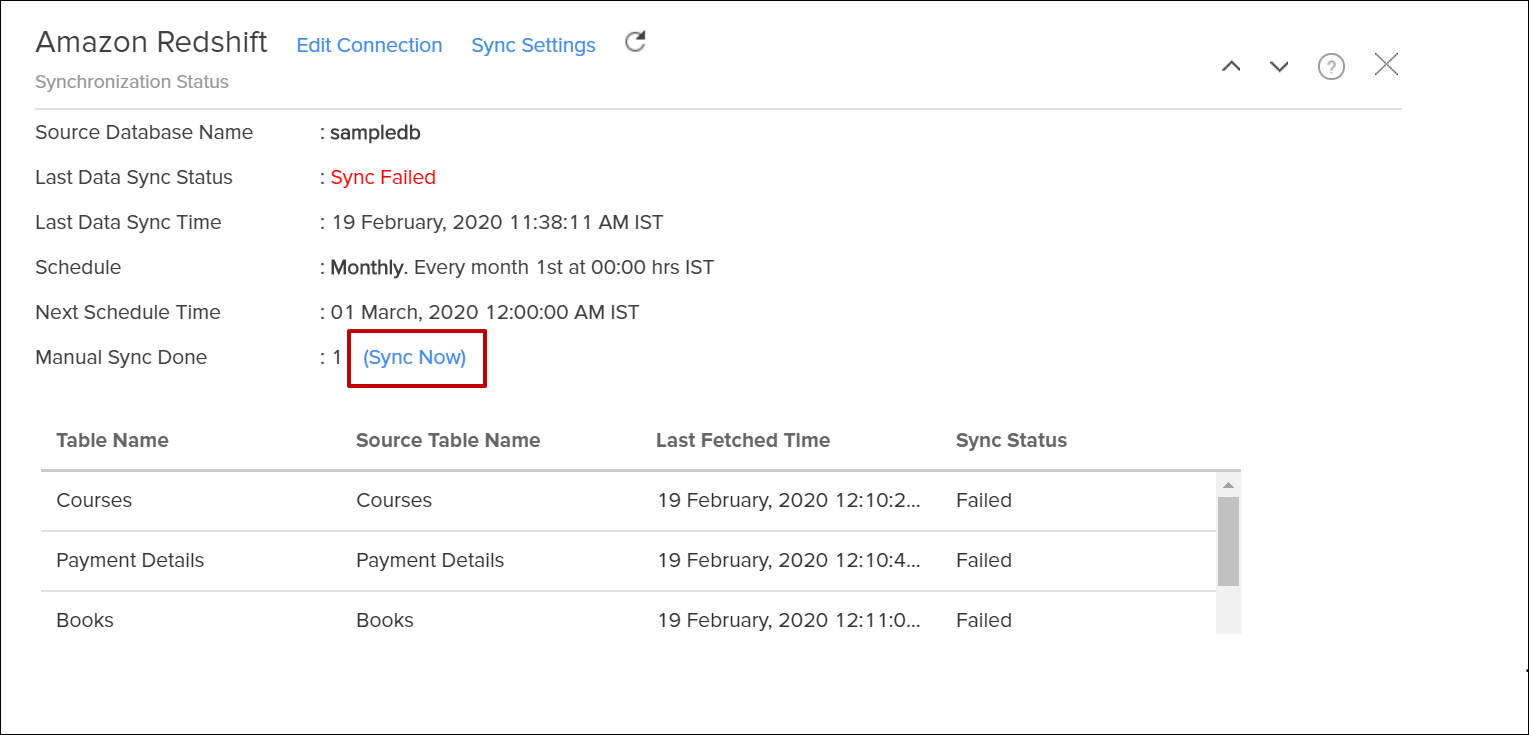
Task: Click the table scrollbar up arrow
Action: click(x=1228, y=485)
